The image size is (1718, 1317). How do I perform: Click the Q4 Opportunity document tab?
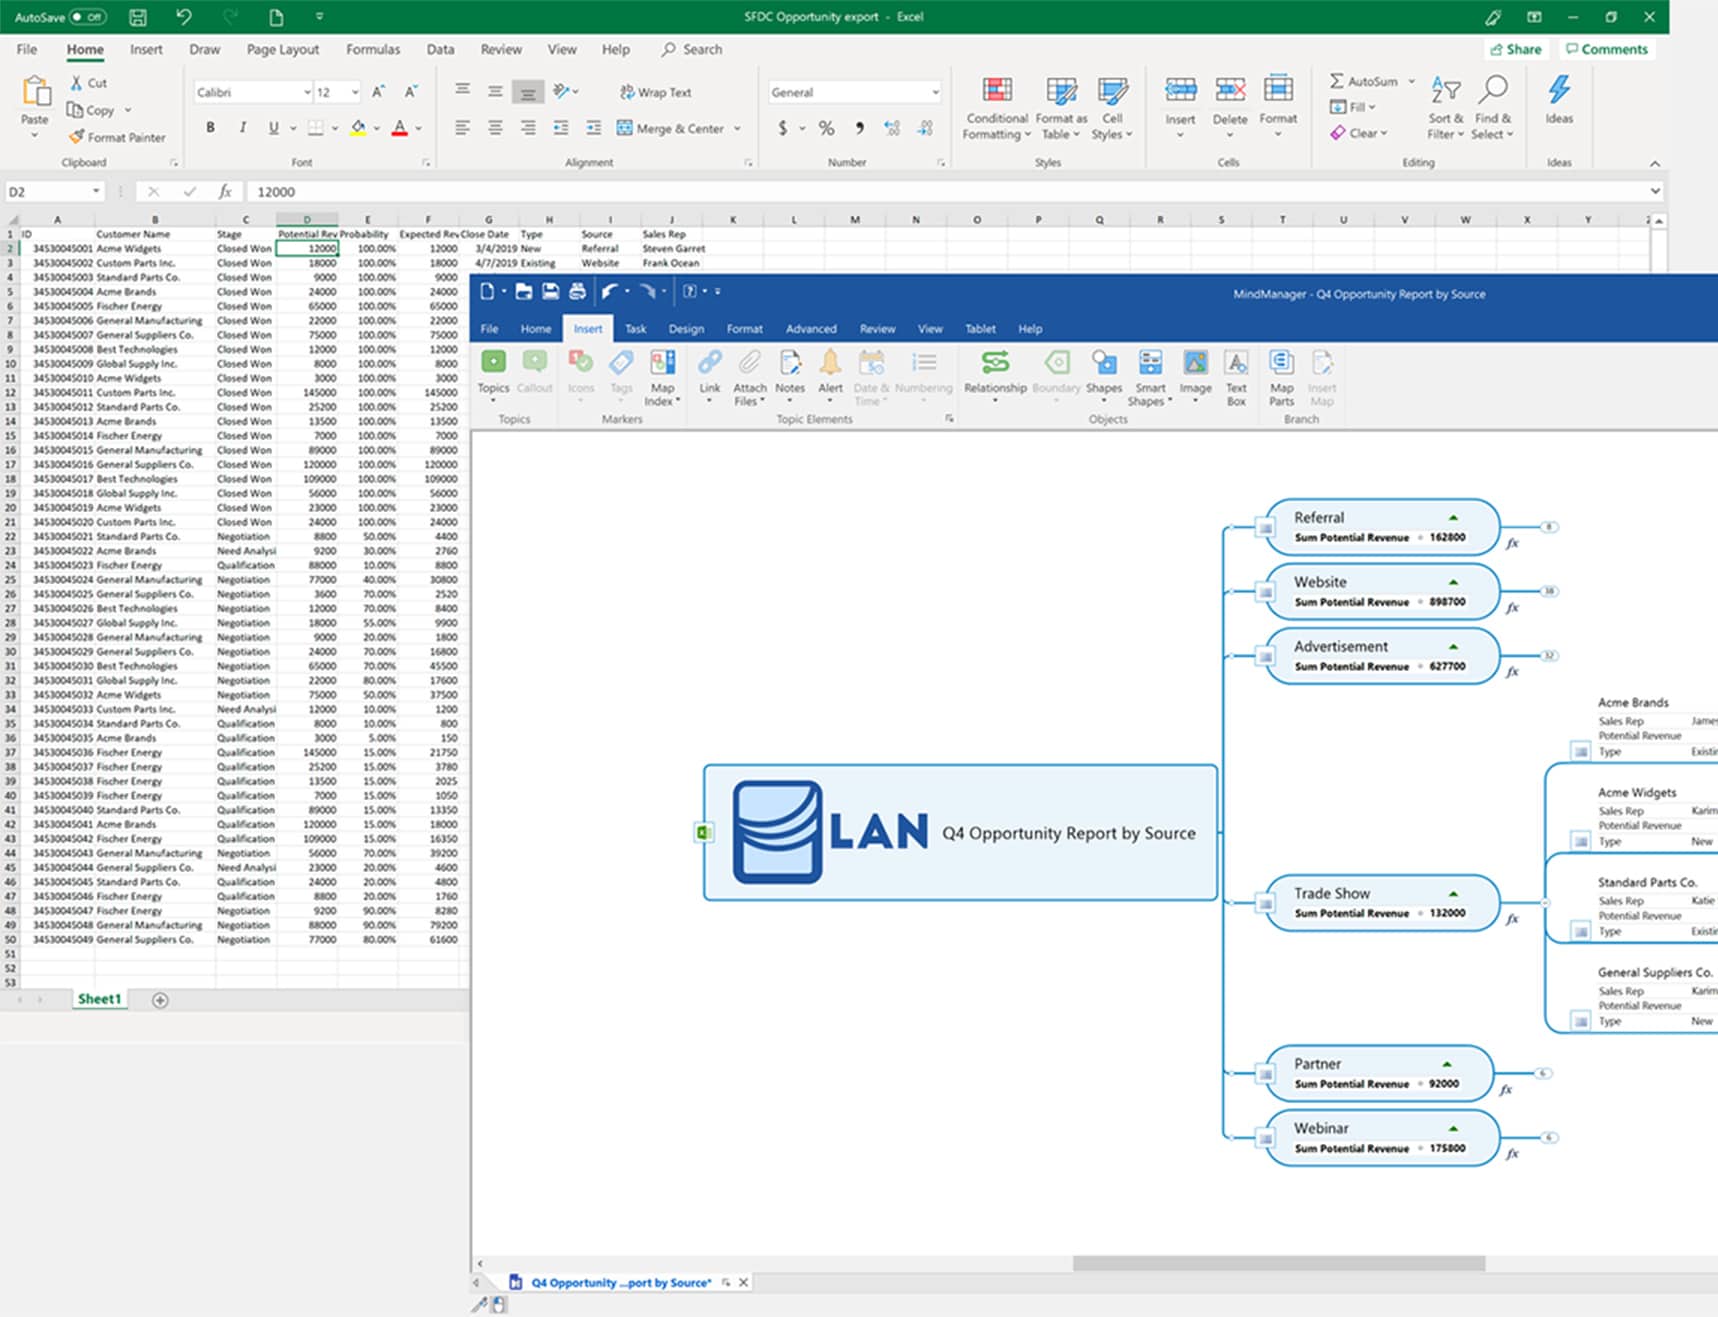coord(620,1282)
